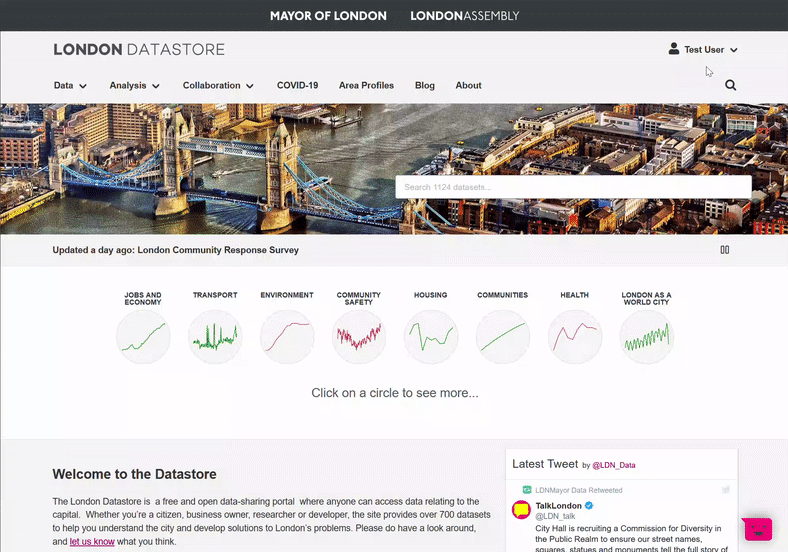Screen dimensions: 788x552
Task: Click the TalkLondon avatar in the tweet
Action: [521, 510]
